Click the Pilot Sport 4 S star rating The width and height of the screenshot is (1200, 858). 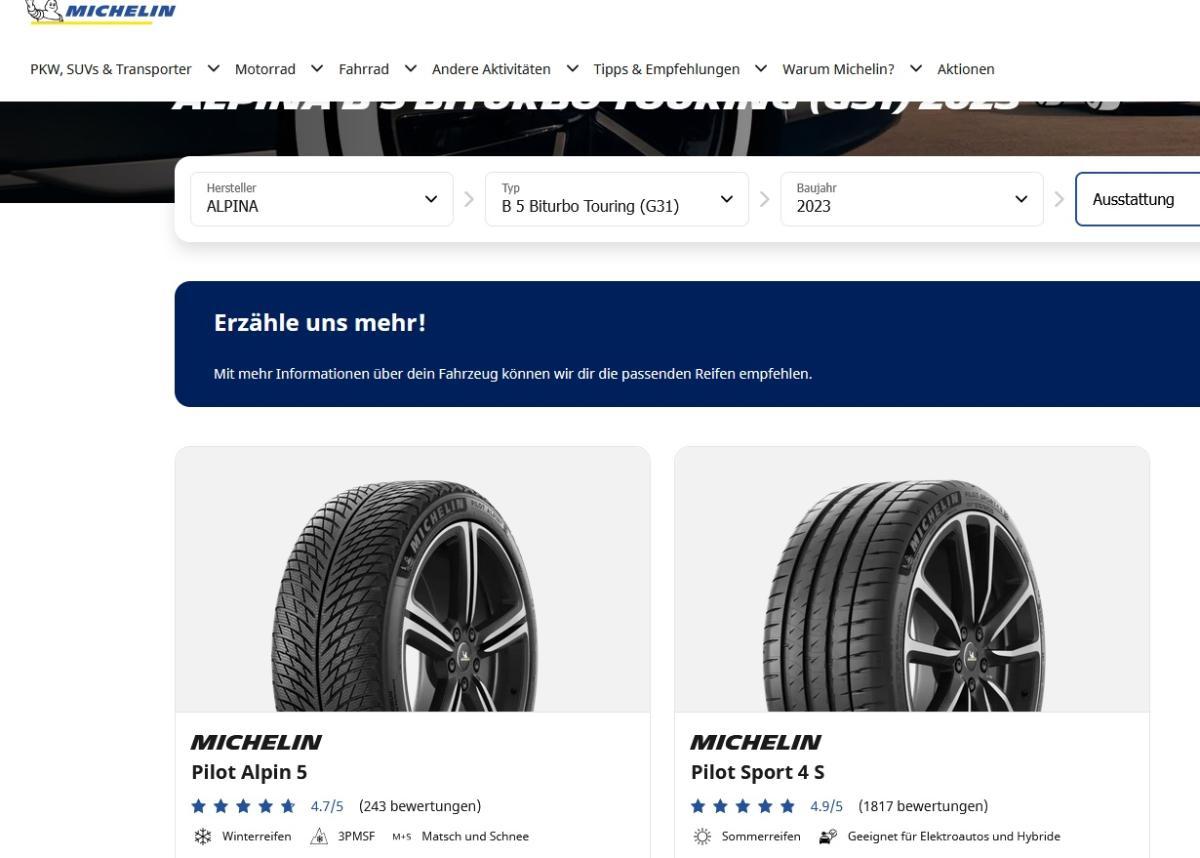click(x=744, y=806)
